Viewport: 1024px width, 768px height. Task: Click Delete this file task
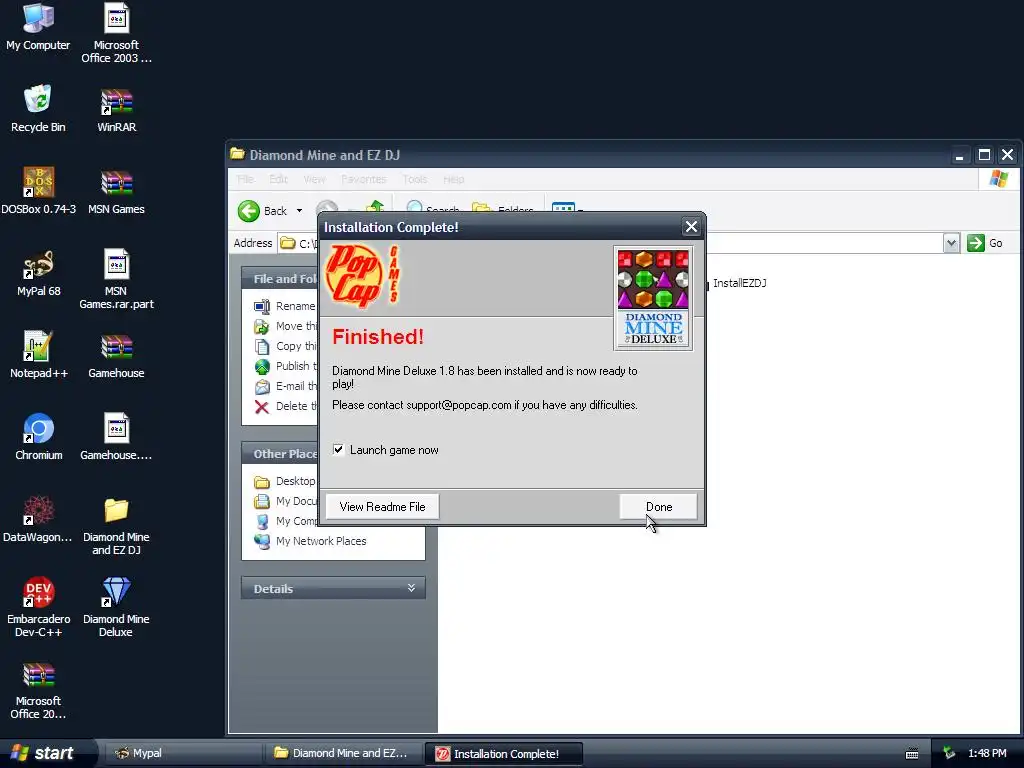coord(285,406)
